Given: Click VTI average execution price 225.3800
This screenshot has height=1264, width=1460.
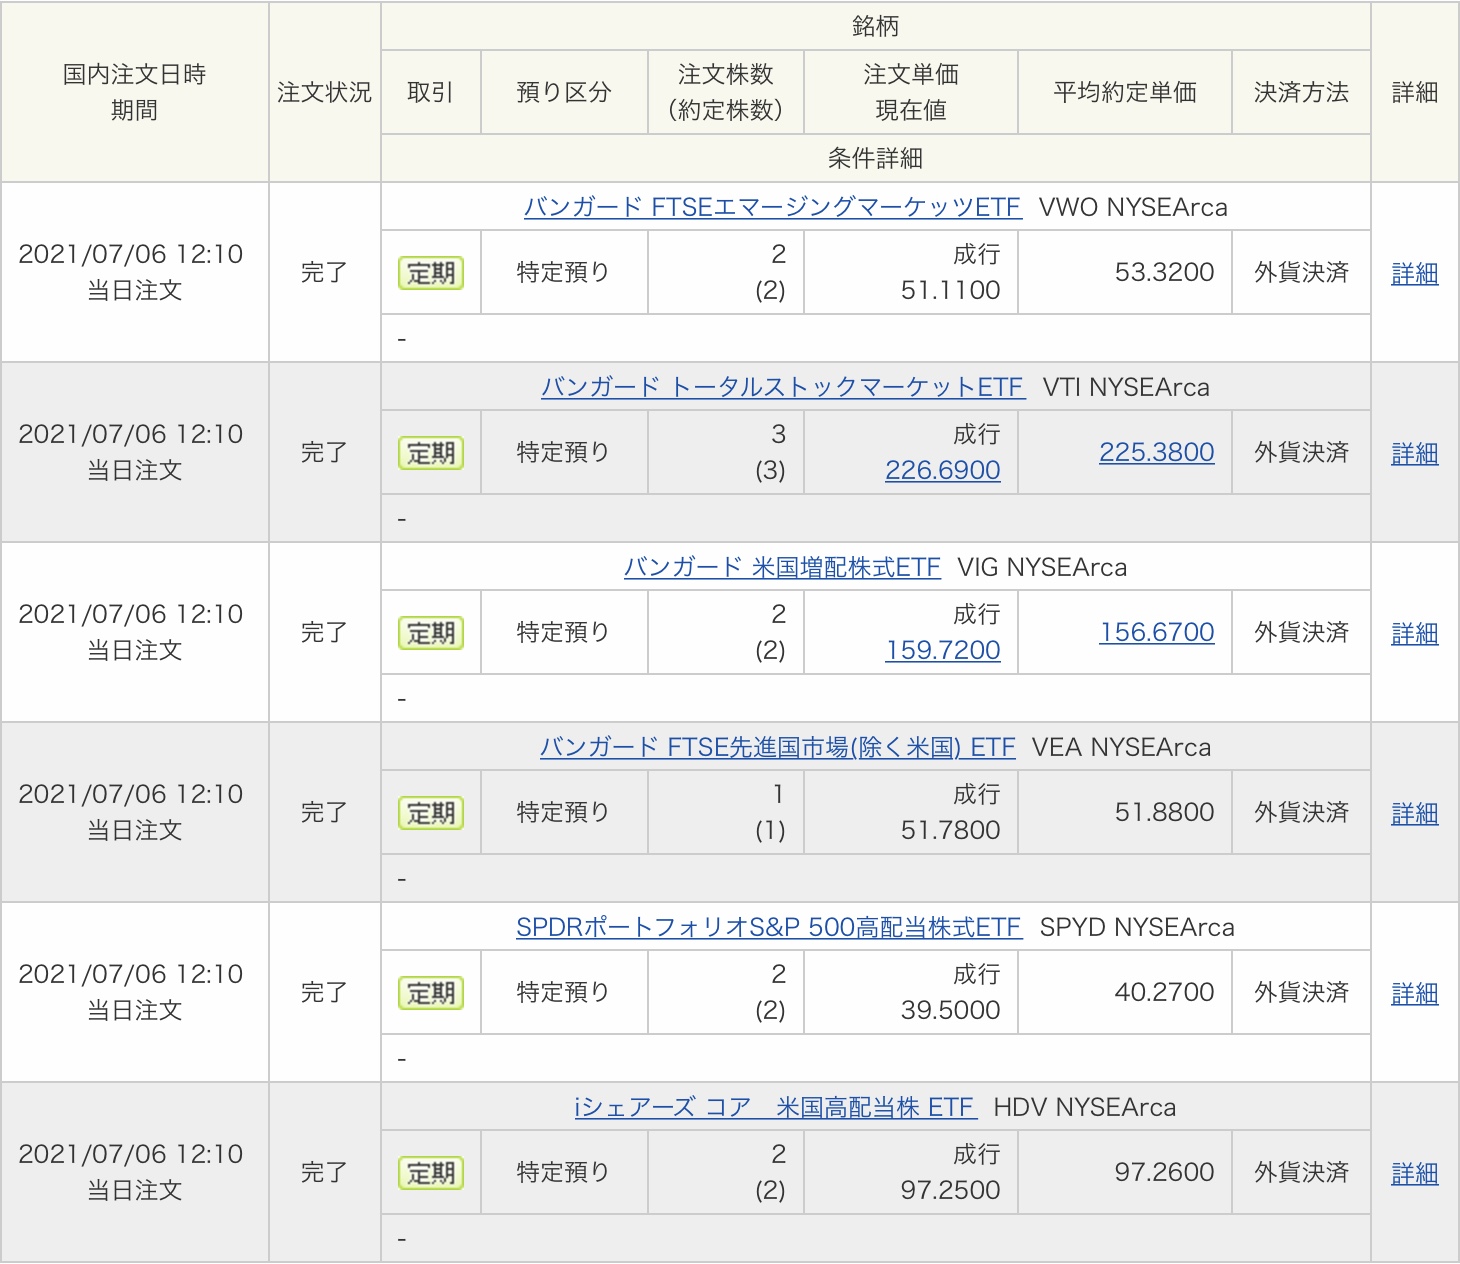Looking at the screenshot, I should pos(1157,452).
